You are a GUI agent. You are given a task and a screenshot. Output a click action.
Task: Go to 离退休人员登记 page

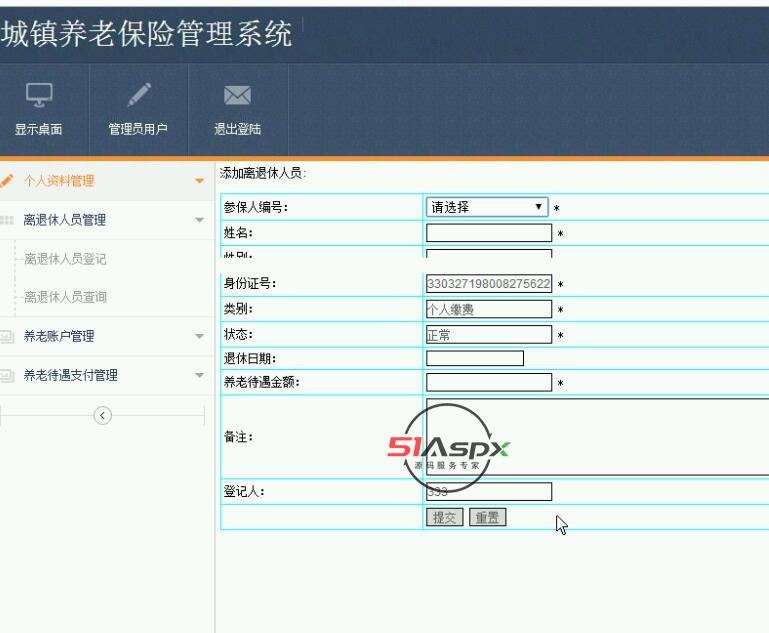[65, 259]
